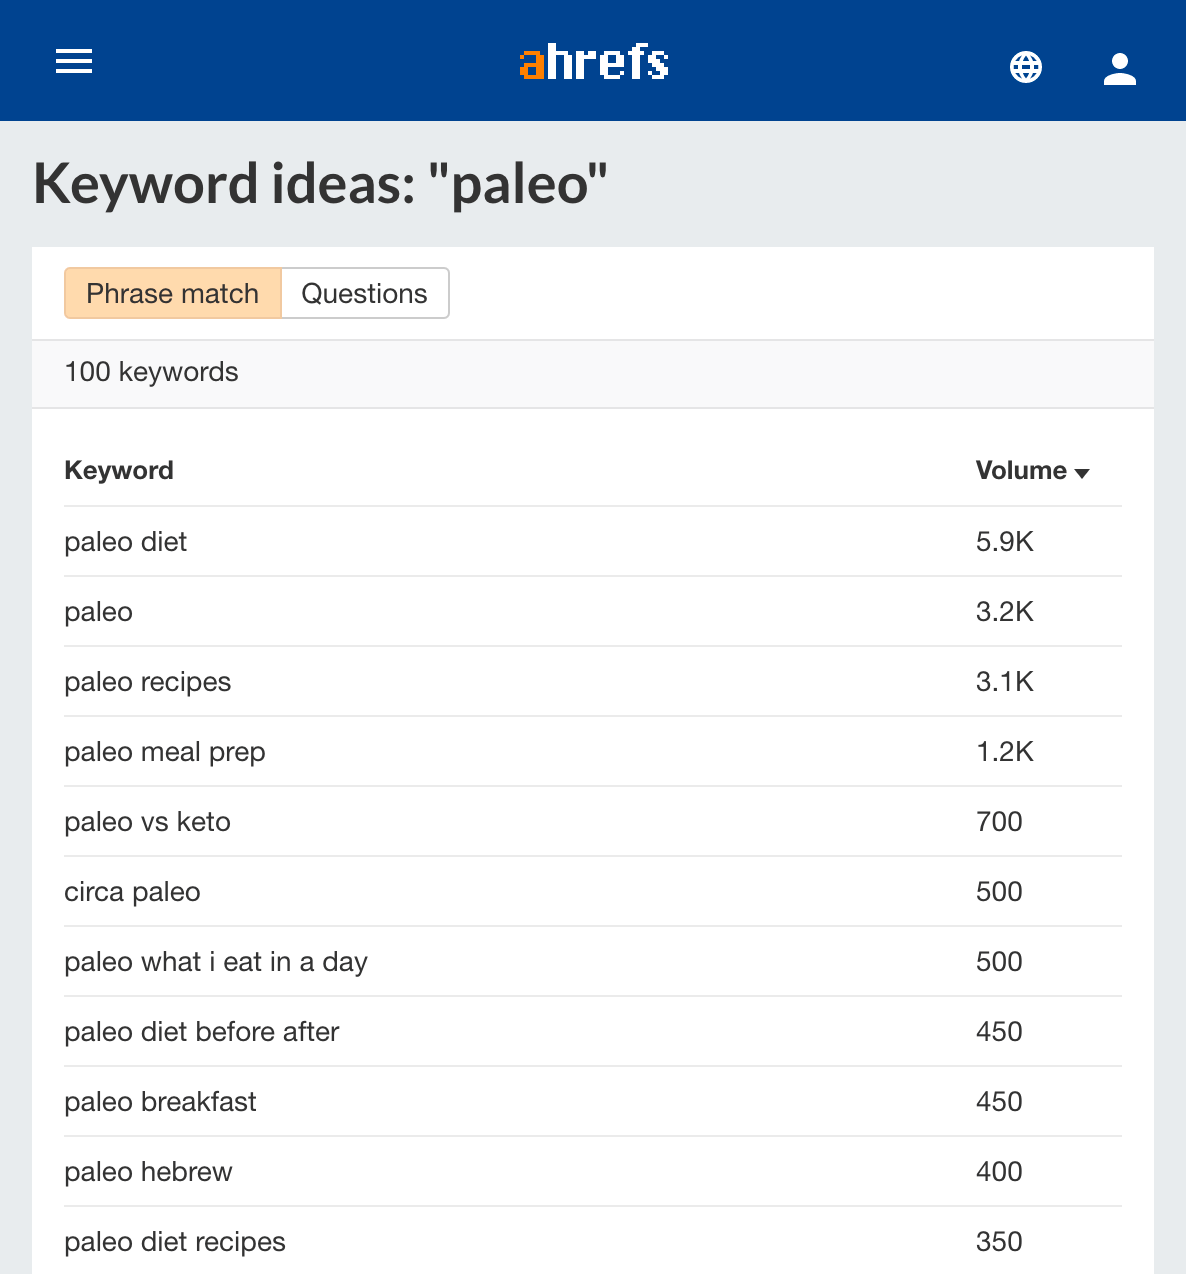Open the user account profile icon
The height and width of the screenshot is (1274, 1186).
tap(1119, 68)
